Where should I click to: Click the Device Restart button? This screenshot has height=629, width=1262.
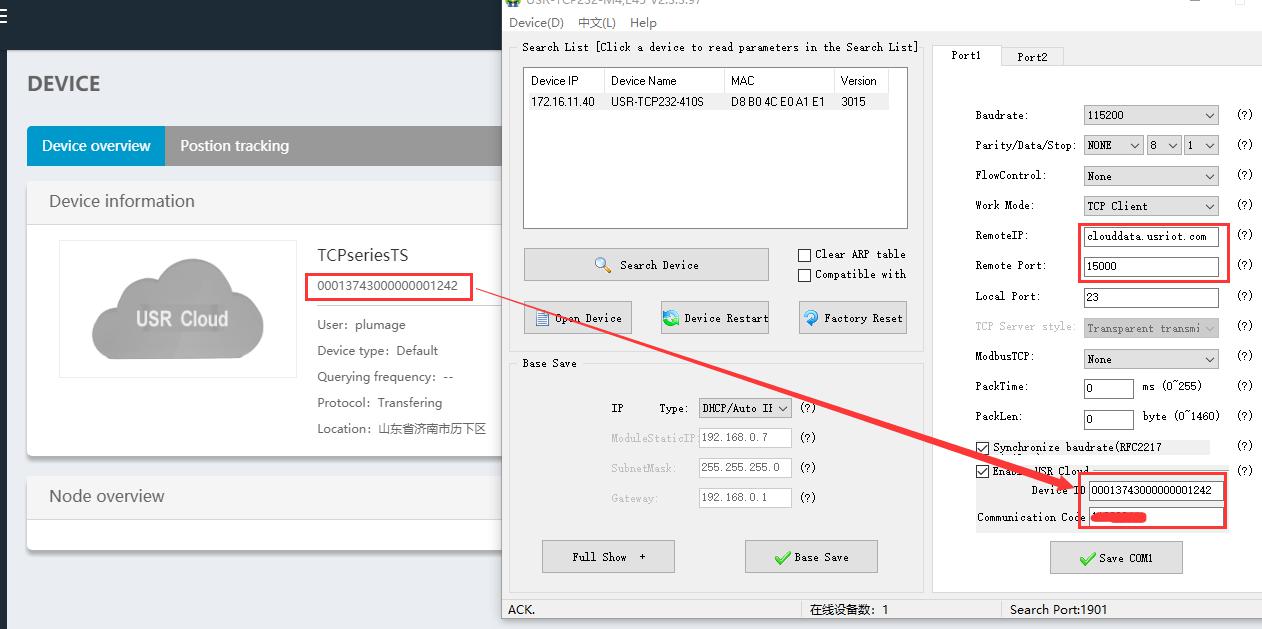tap(715, 318)
